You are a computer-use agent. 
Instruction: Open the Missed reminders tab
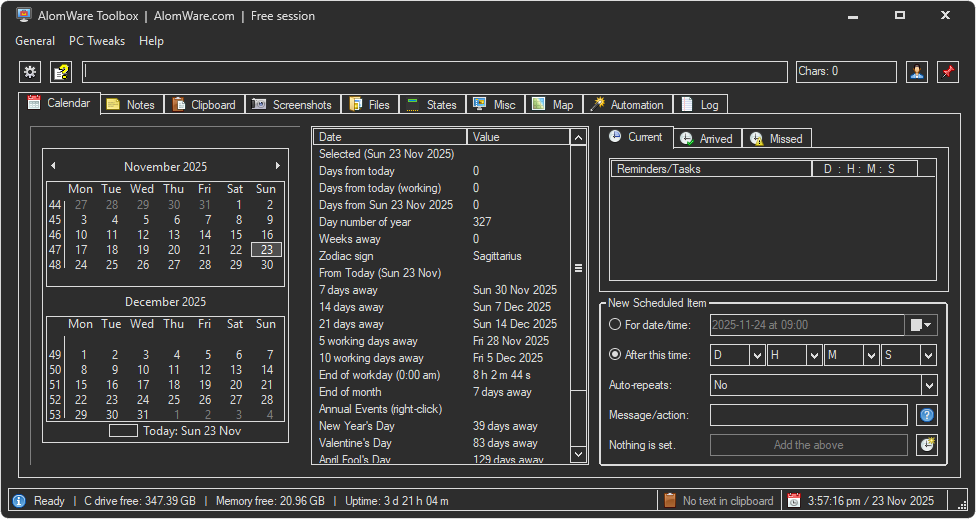[776, 138]
